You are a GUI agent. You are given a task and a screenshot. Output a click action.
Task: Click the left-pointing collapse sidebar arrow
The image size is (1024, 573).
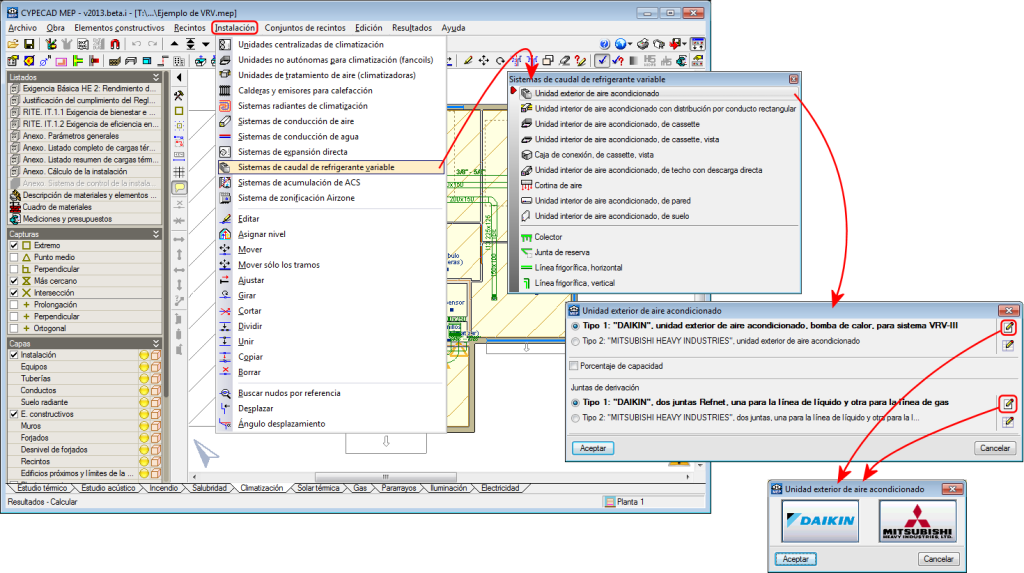point(179,77)
